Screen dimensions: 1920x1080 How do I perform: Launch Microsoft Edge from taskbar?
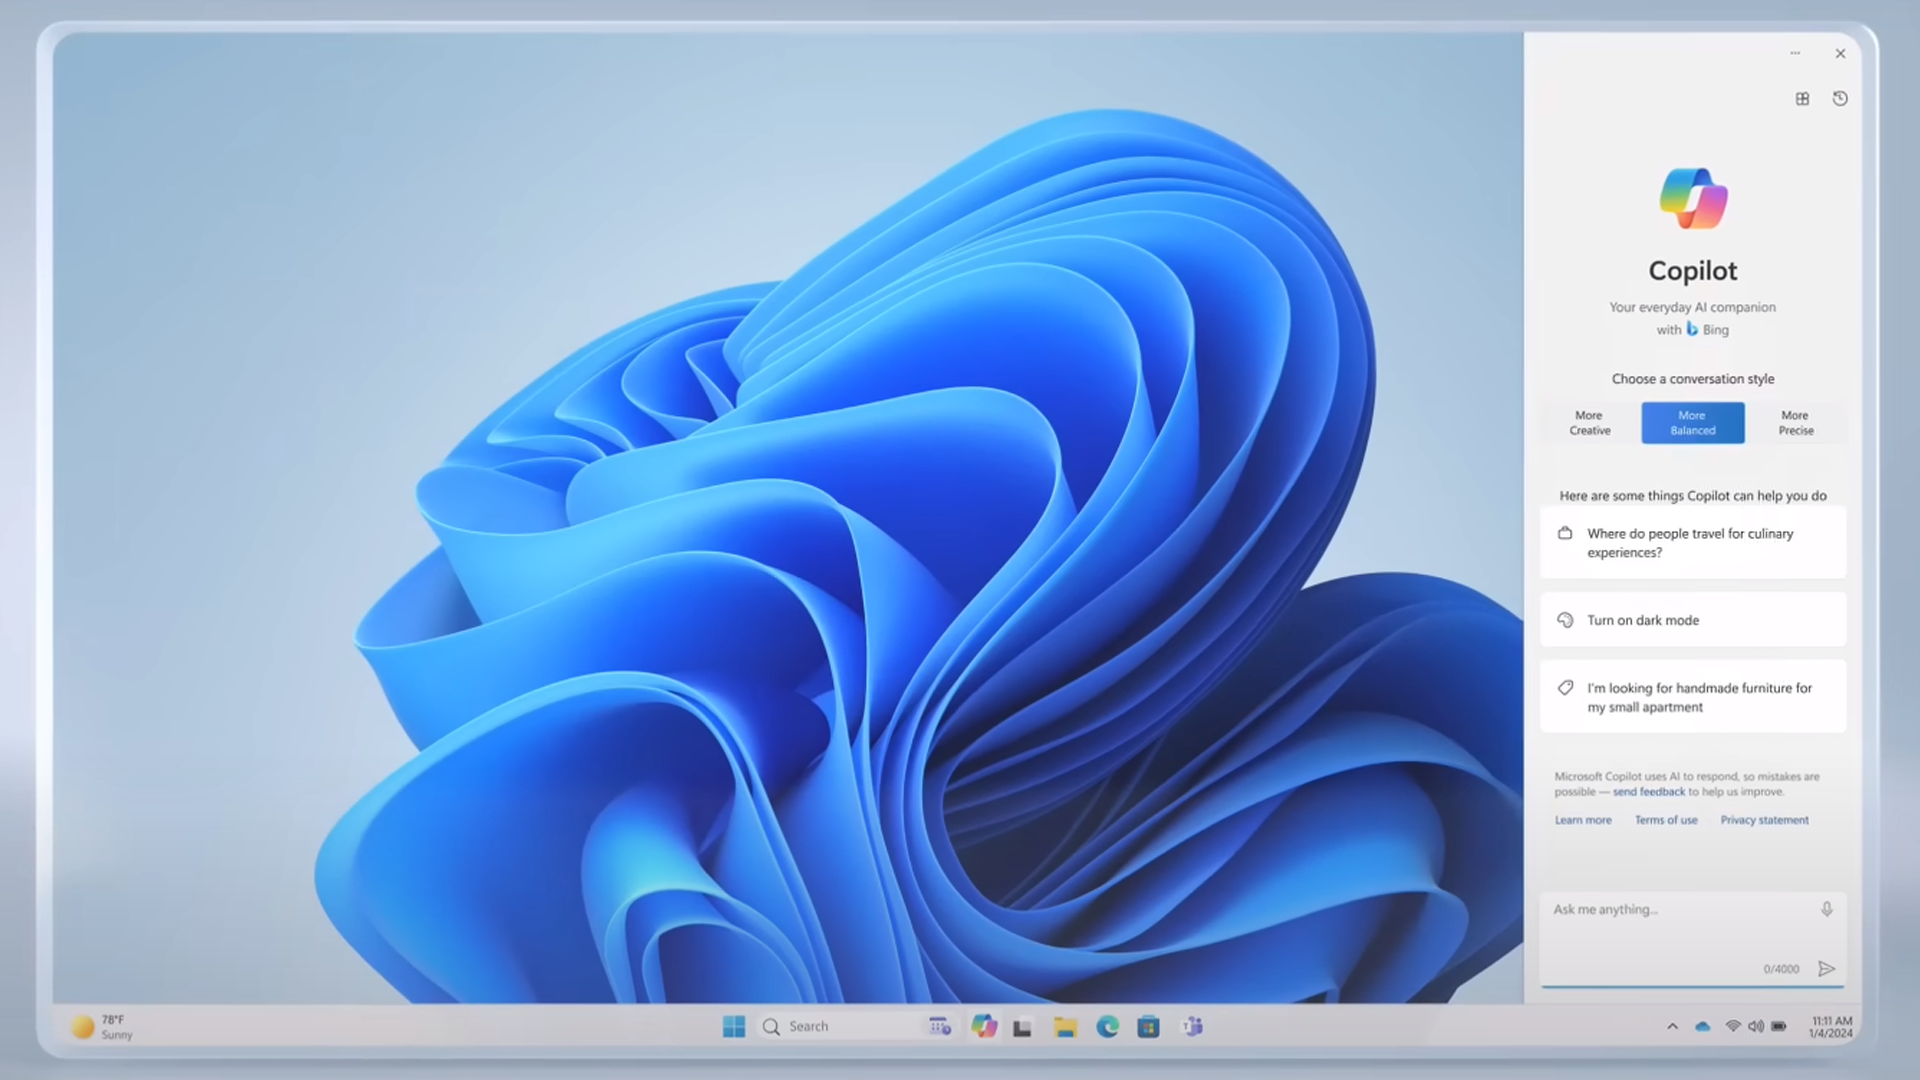pos(1107,1026)
